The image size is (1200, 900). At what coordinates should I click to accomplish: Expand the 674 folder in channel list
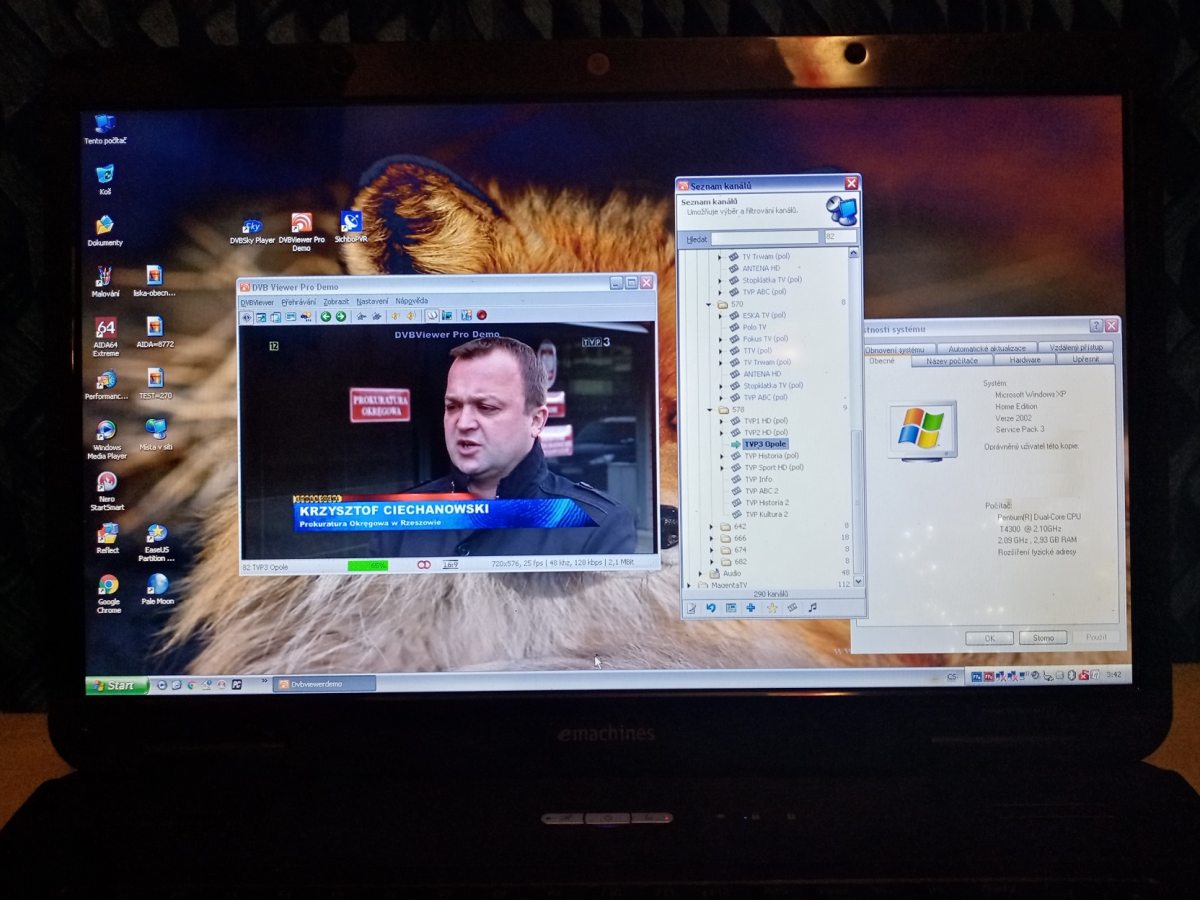[712, 550]
